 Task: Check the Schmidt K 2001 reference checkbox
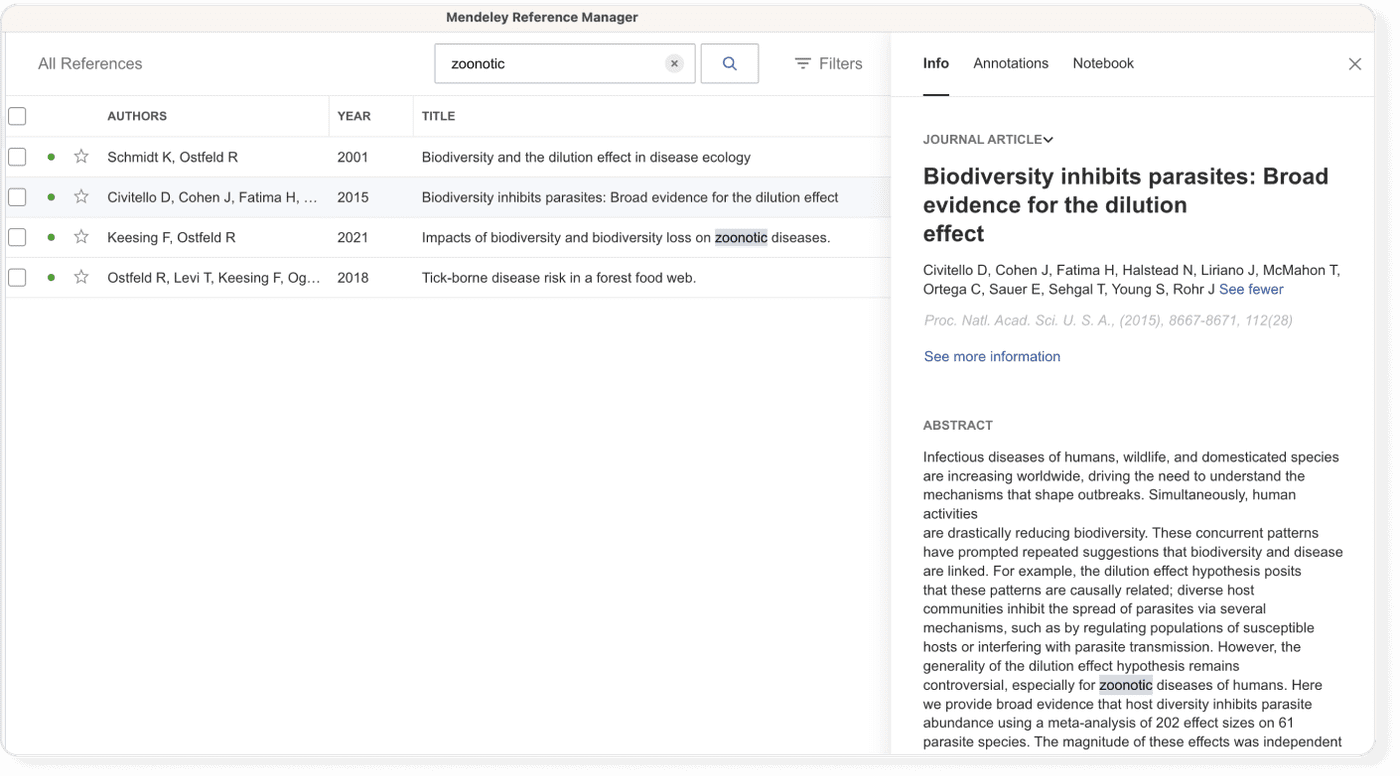[x=17, y=157]
